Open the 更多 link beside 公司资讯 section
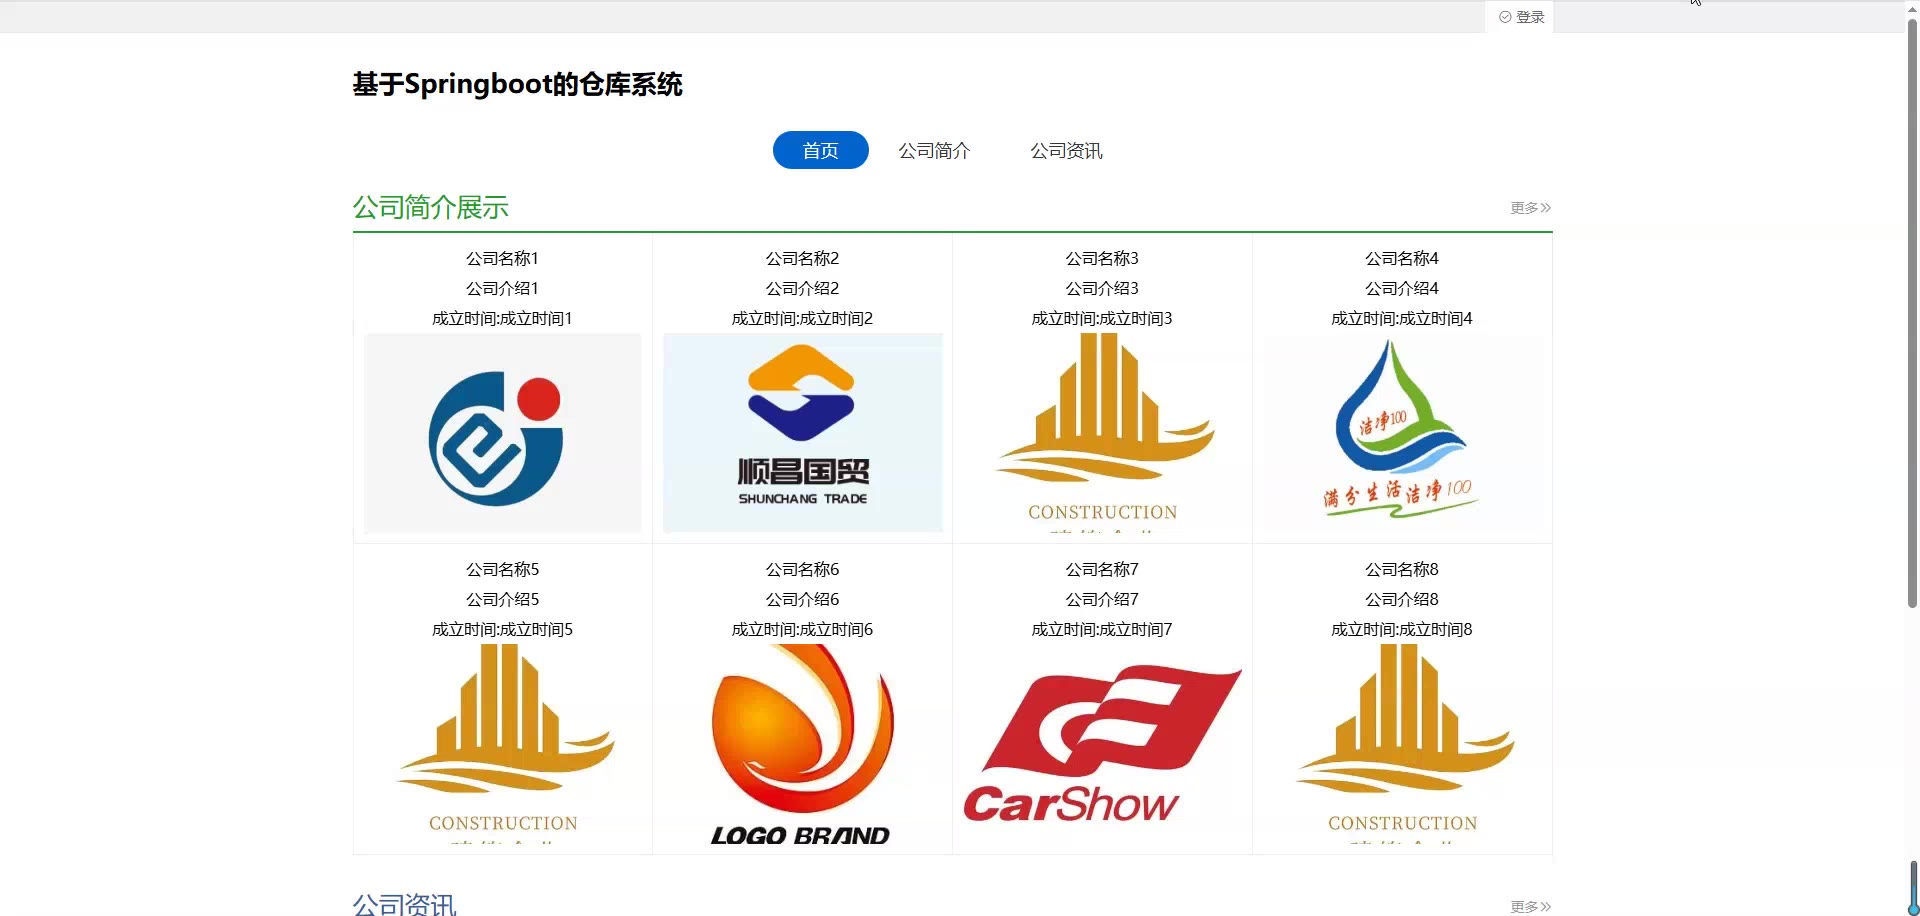The width and height of the screenshot is (1920, 916). click(x=1530, y=906)
